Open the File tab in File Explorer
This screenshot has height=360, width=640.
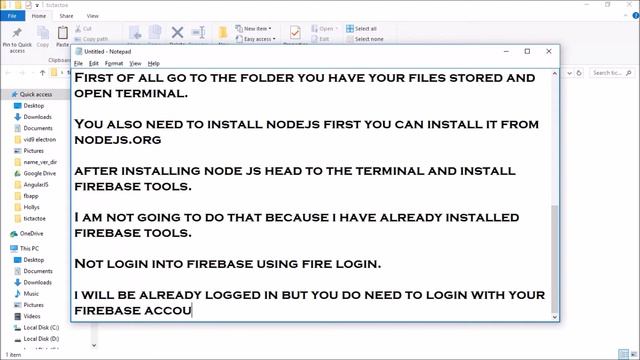[x=12, y=16]
